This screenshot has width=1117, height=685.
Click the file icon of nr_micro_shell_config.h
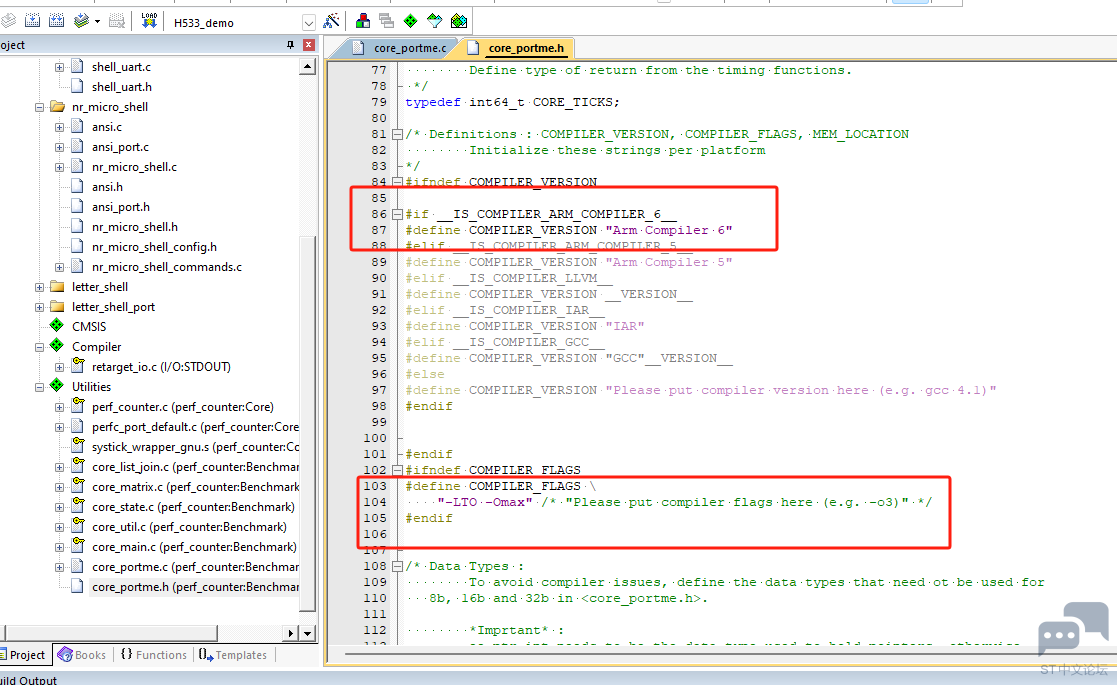78,246
